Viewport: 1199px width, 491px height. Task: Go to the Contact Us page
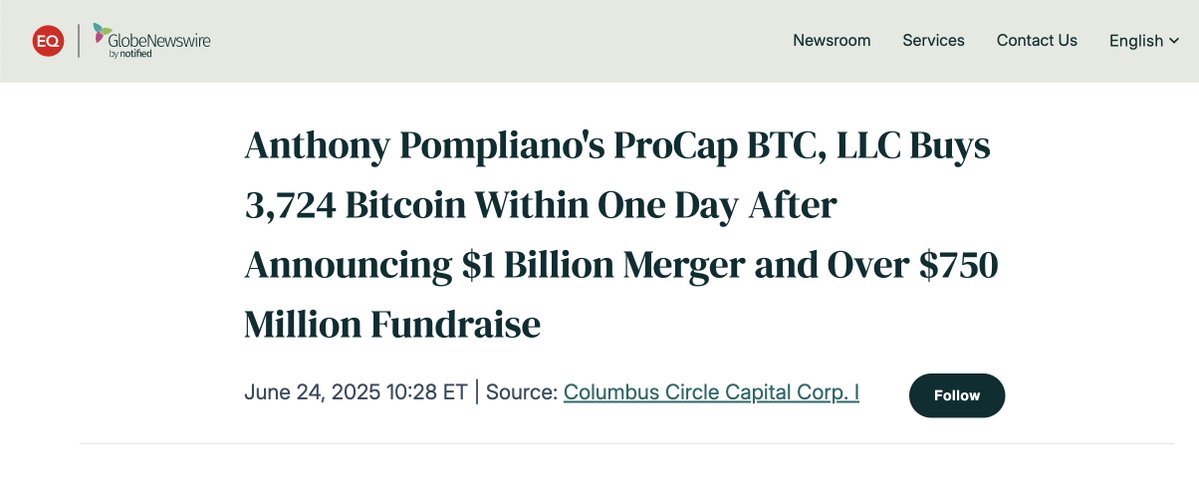(x=1036, y=41)
